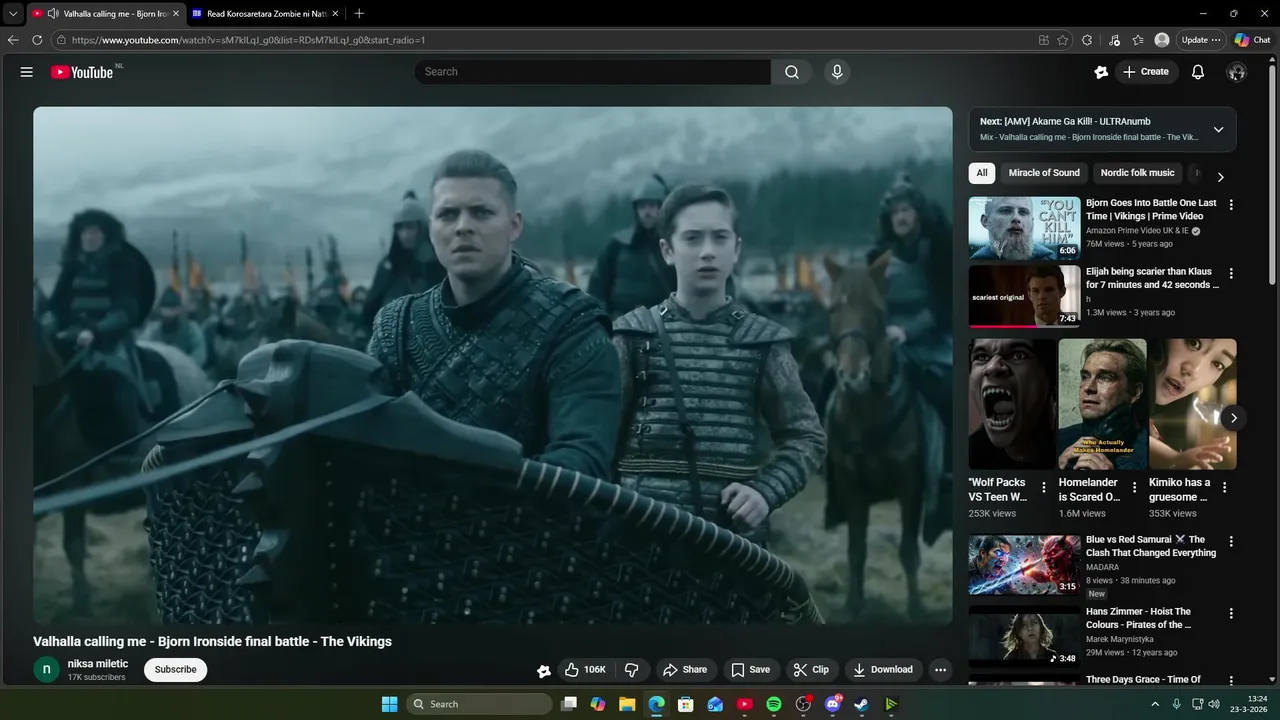Click the sparkle icon left of like button
The width and height of the screenshot is (1280, 720).
pyautogui.click(x=543, y=671)
